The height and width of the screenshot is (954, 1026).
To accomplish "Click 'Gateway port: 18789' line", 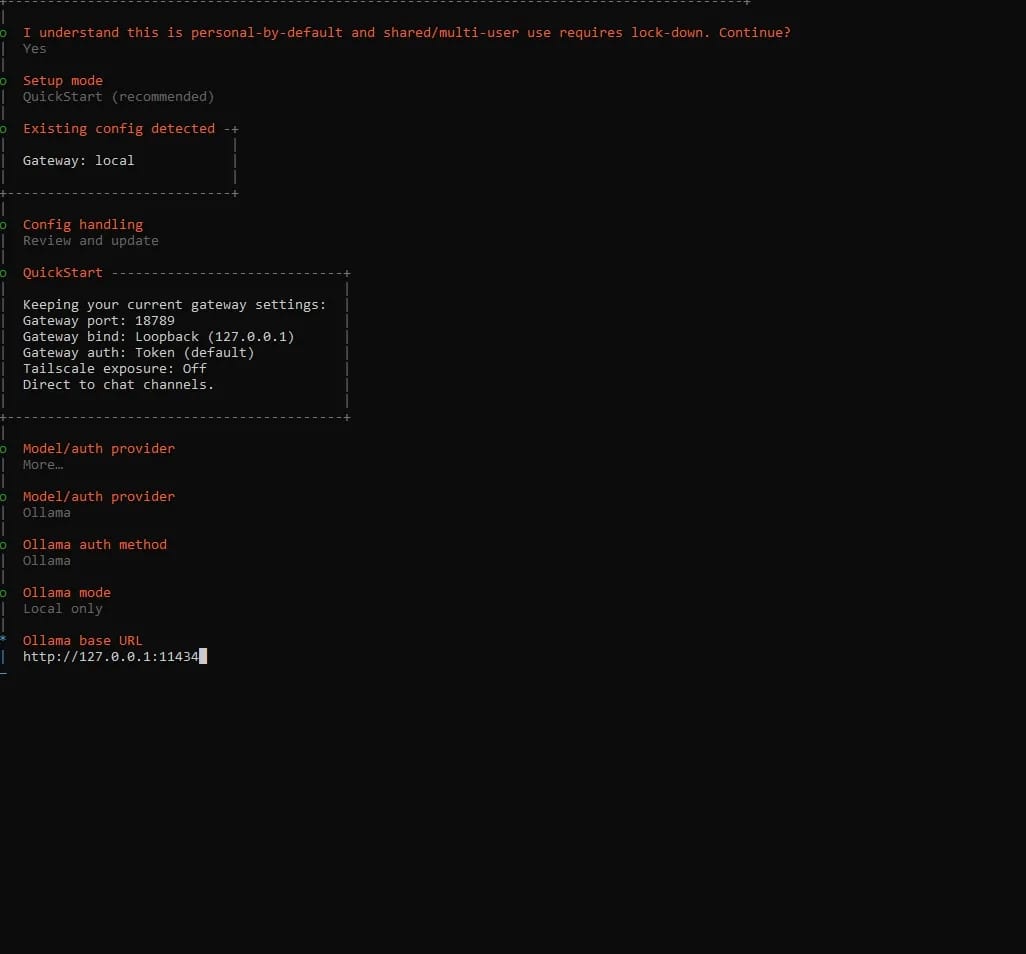I will pos(99,321).
